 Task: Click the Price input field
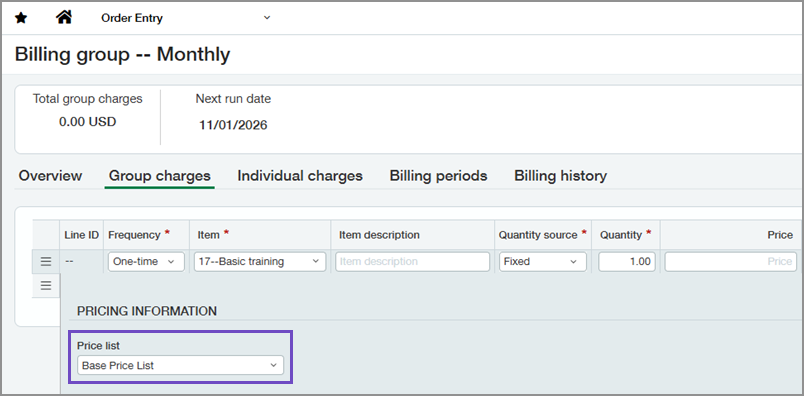[x=731, y=262]
